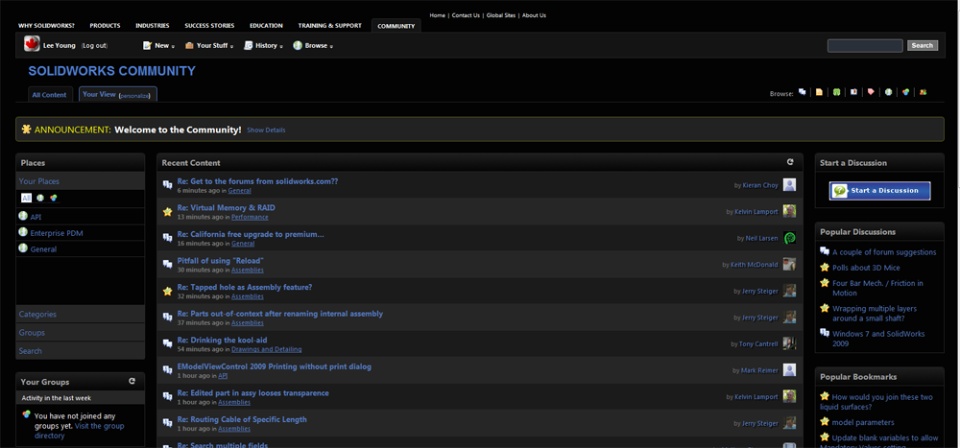Filter Your Places by communities globe icon
This screenshot has height=448, width=960.
40,198
